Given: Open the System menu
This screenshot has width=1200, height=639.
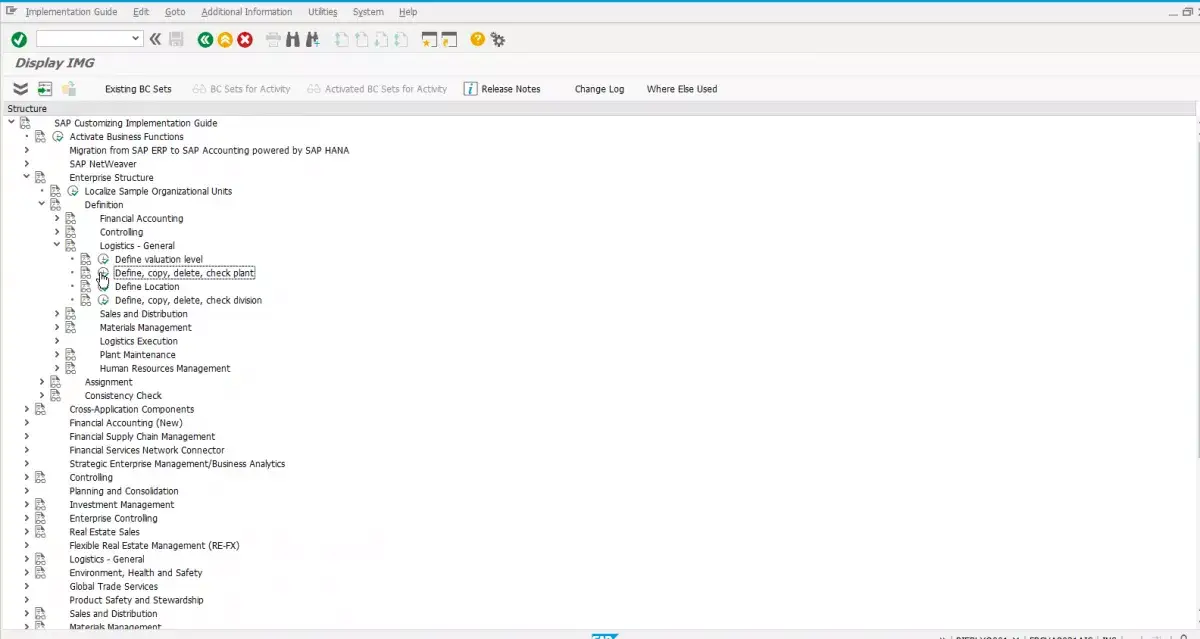Looking at the screenshot, I should pos(368,12).
